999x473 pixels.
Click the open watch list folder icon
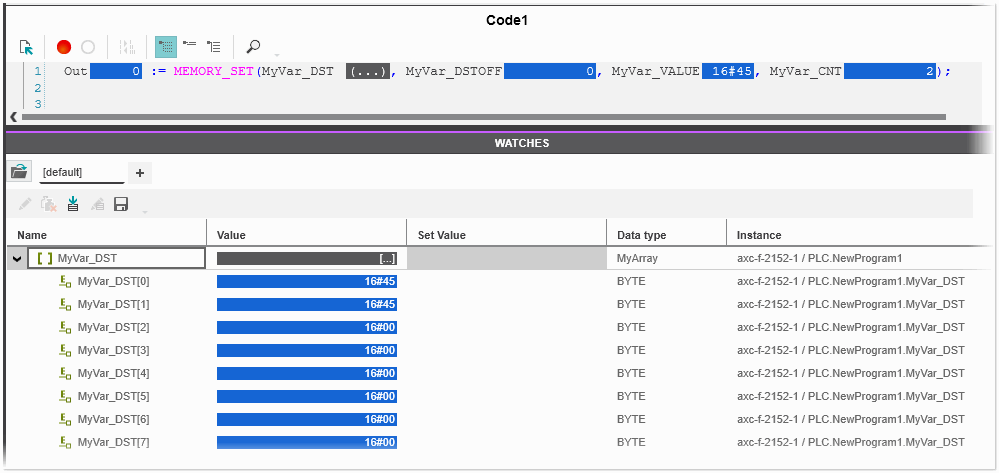tap(19, 172)
